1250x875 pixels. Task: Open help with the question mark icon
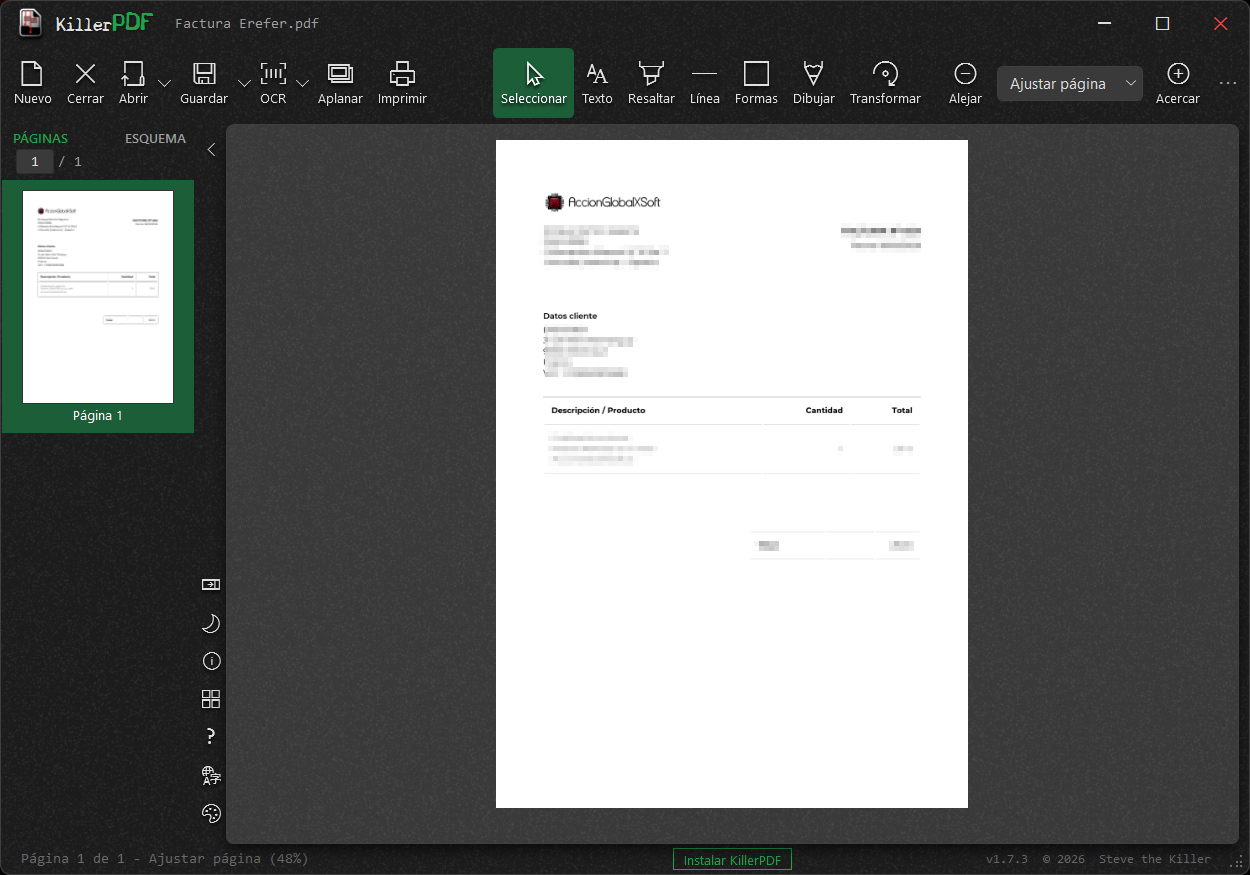click(x=211, y=737)
